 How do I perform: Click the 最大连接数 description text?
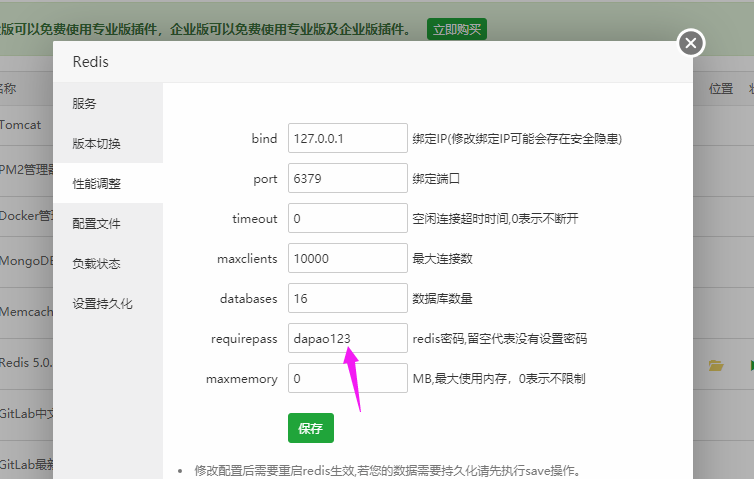(x=442, y=259)
